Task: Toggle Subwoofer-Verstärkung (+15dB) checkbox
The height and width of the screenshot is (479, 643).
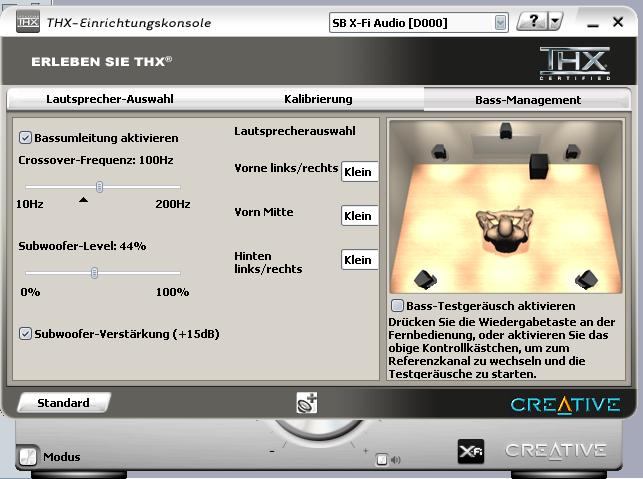Action: click(x=25, y=333)
